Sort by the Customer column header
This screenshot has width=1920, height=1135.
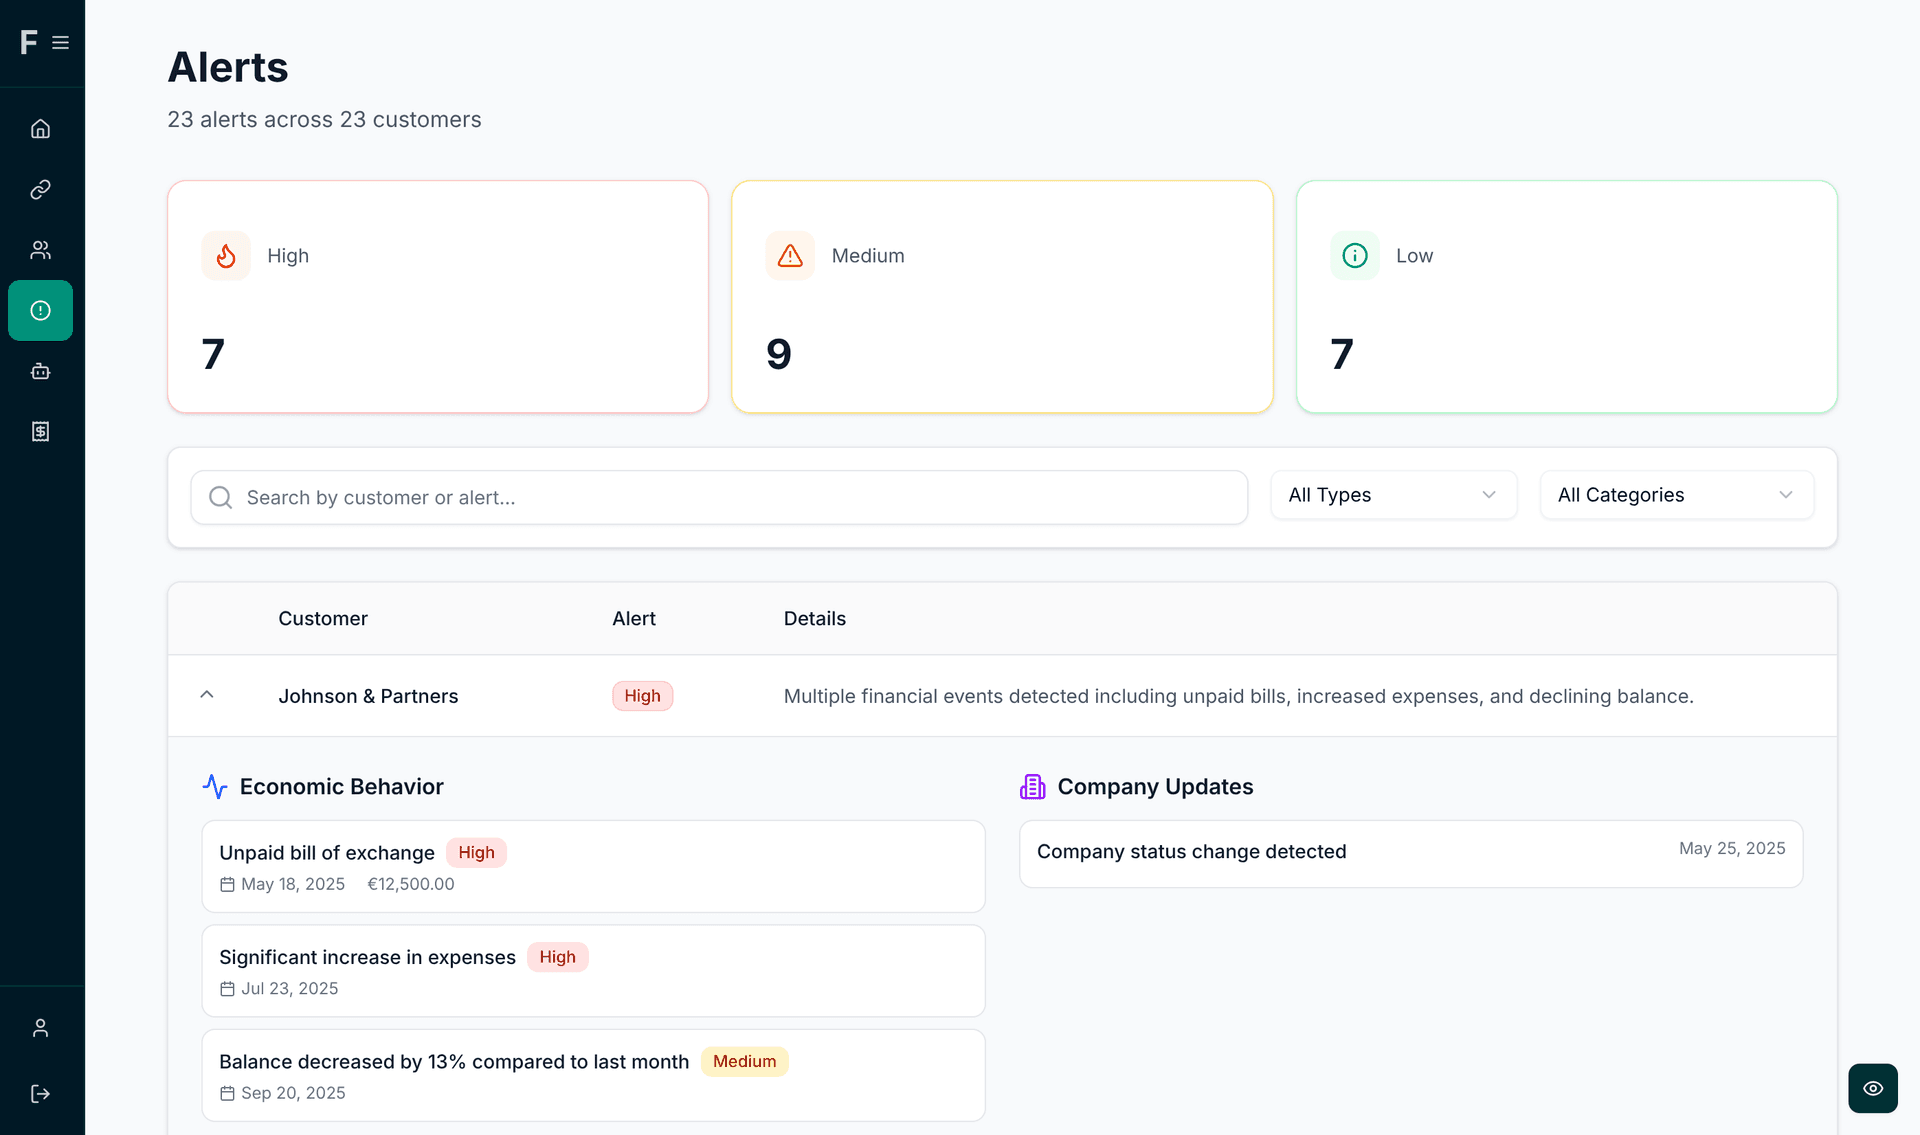click(322, 618)
